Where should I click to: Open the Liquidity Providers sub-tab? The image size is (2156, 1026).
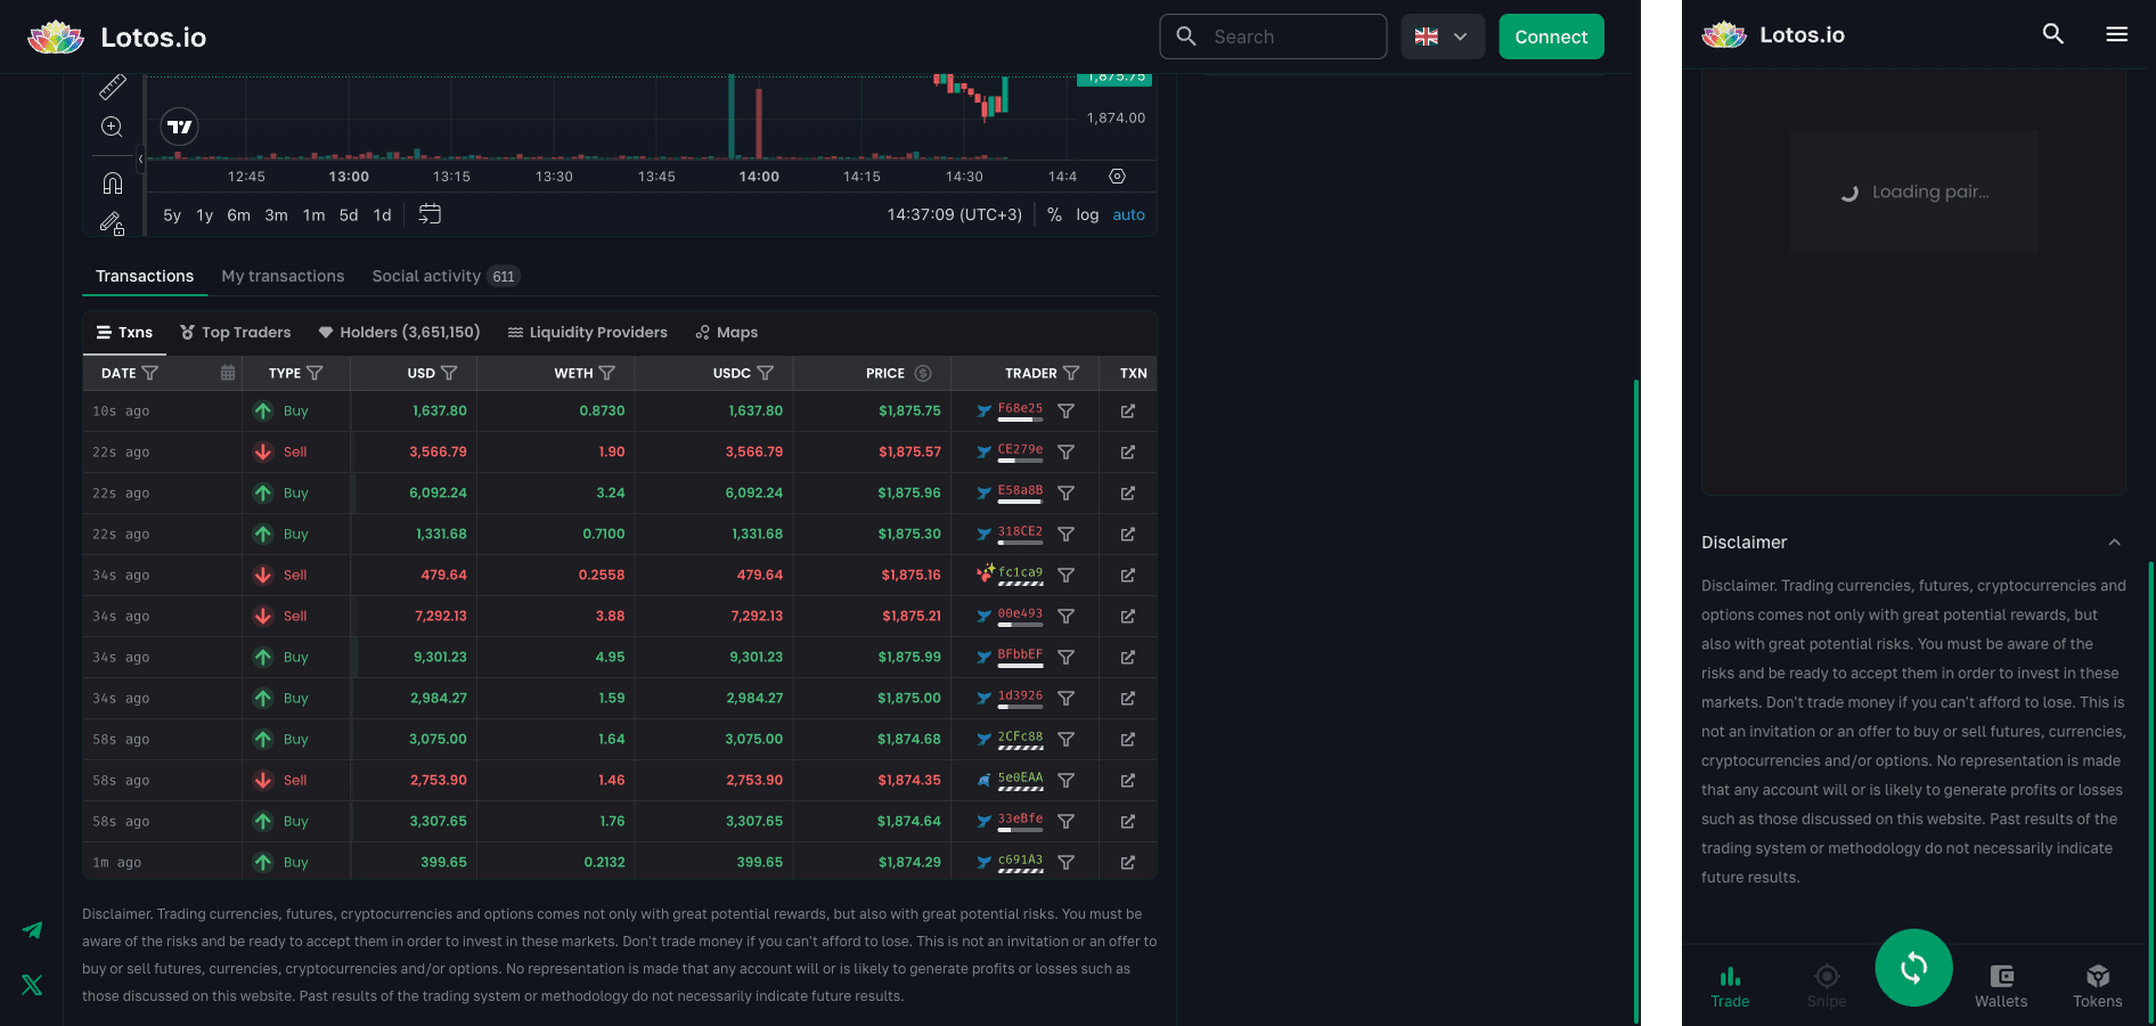tap(587, 332)
